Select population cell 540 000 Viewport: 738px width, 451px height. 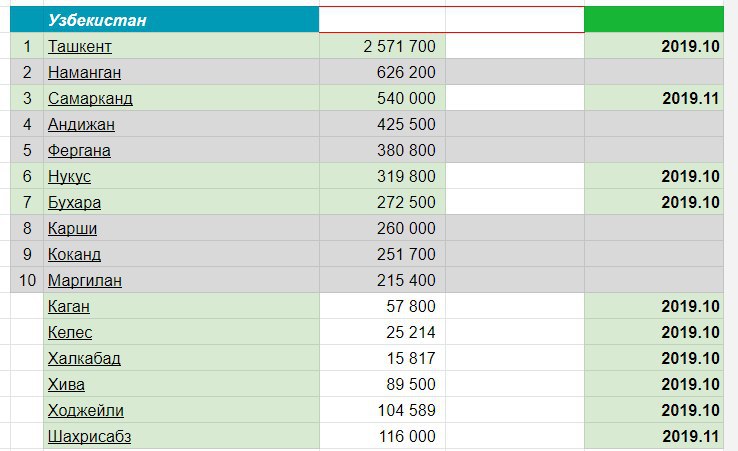[382, 98]
